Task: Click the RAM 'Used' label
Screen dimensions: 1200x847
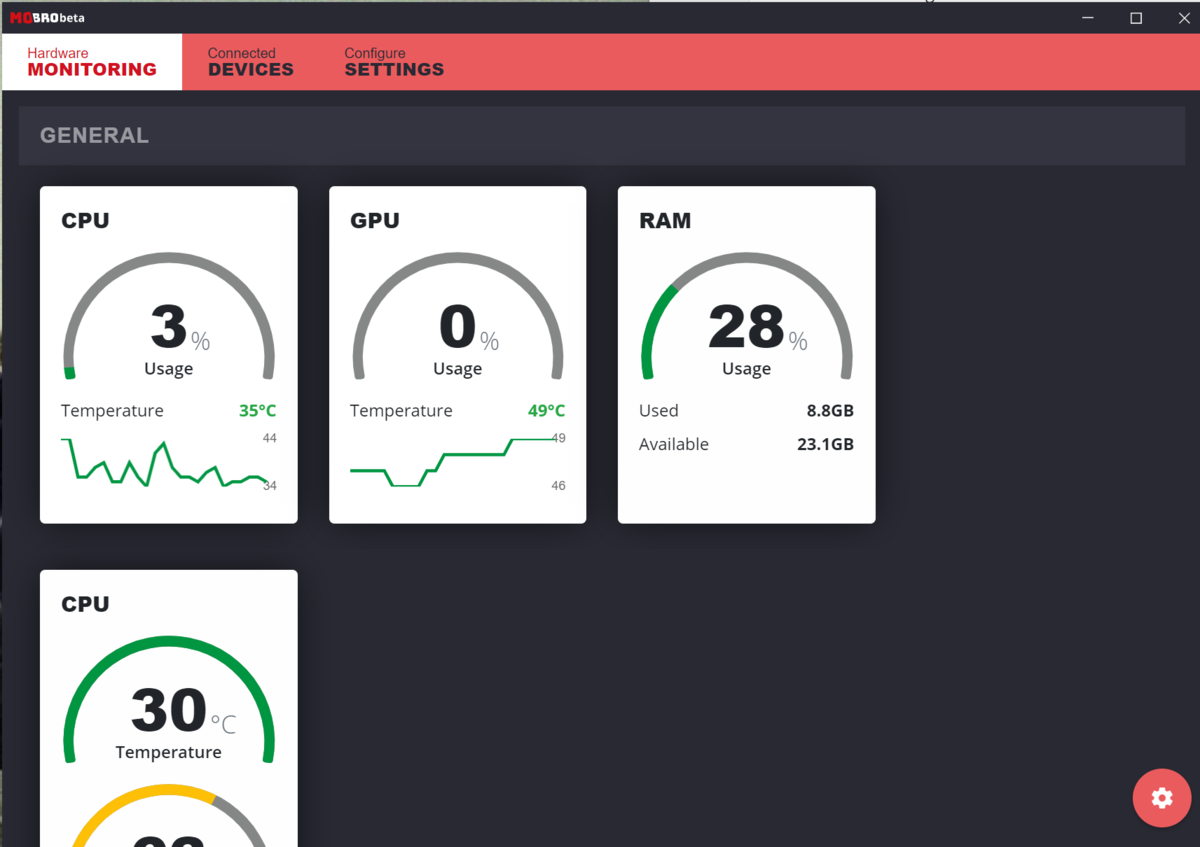Action: pos(659,411)
